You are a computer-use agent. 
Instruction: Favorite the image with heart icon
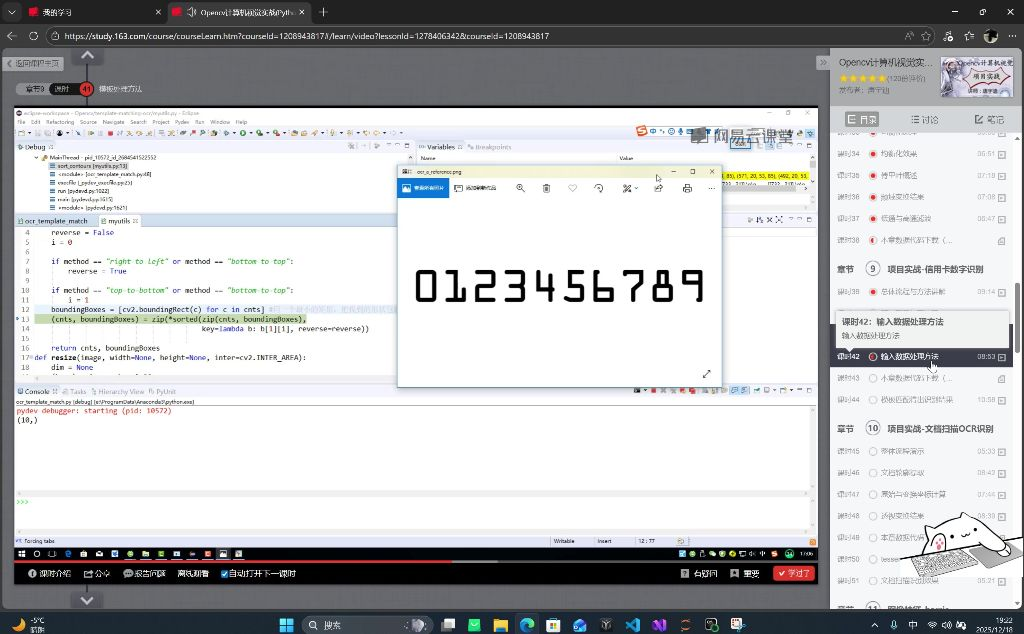click(x=573, y=188)
